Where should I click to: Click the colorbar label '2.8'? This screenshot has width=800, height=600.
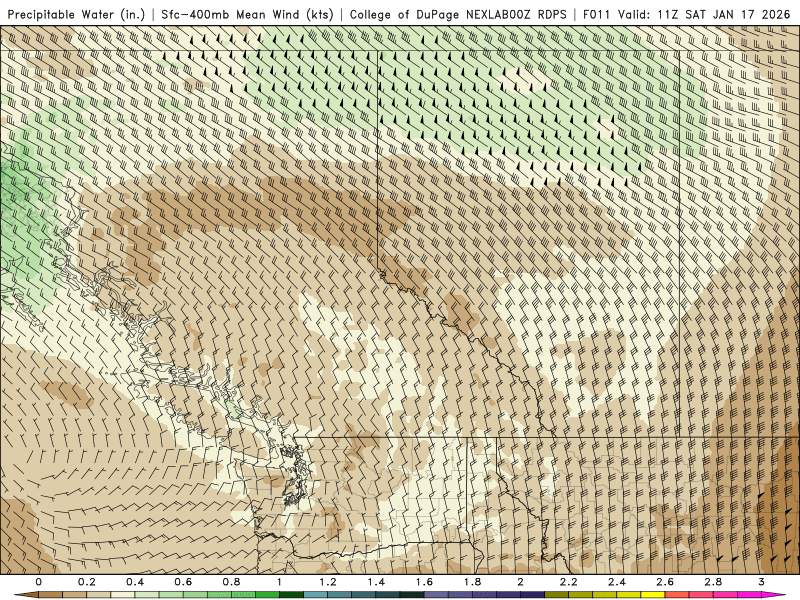tap(713, 582)
